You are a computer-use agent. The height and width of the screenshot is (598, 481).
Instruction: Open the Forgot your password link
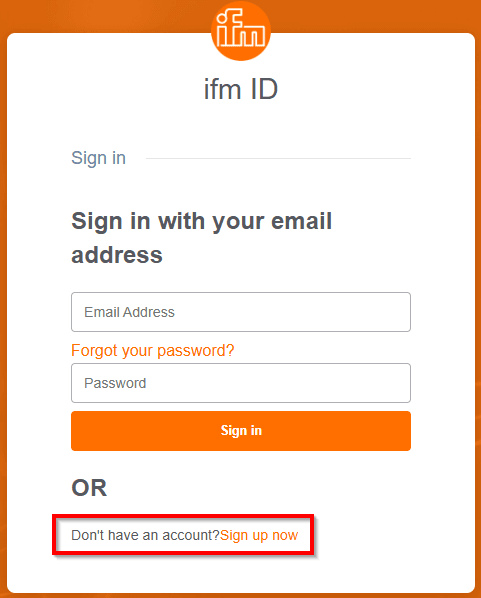pos(153,350)
